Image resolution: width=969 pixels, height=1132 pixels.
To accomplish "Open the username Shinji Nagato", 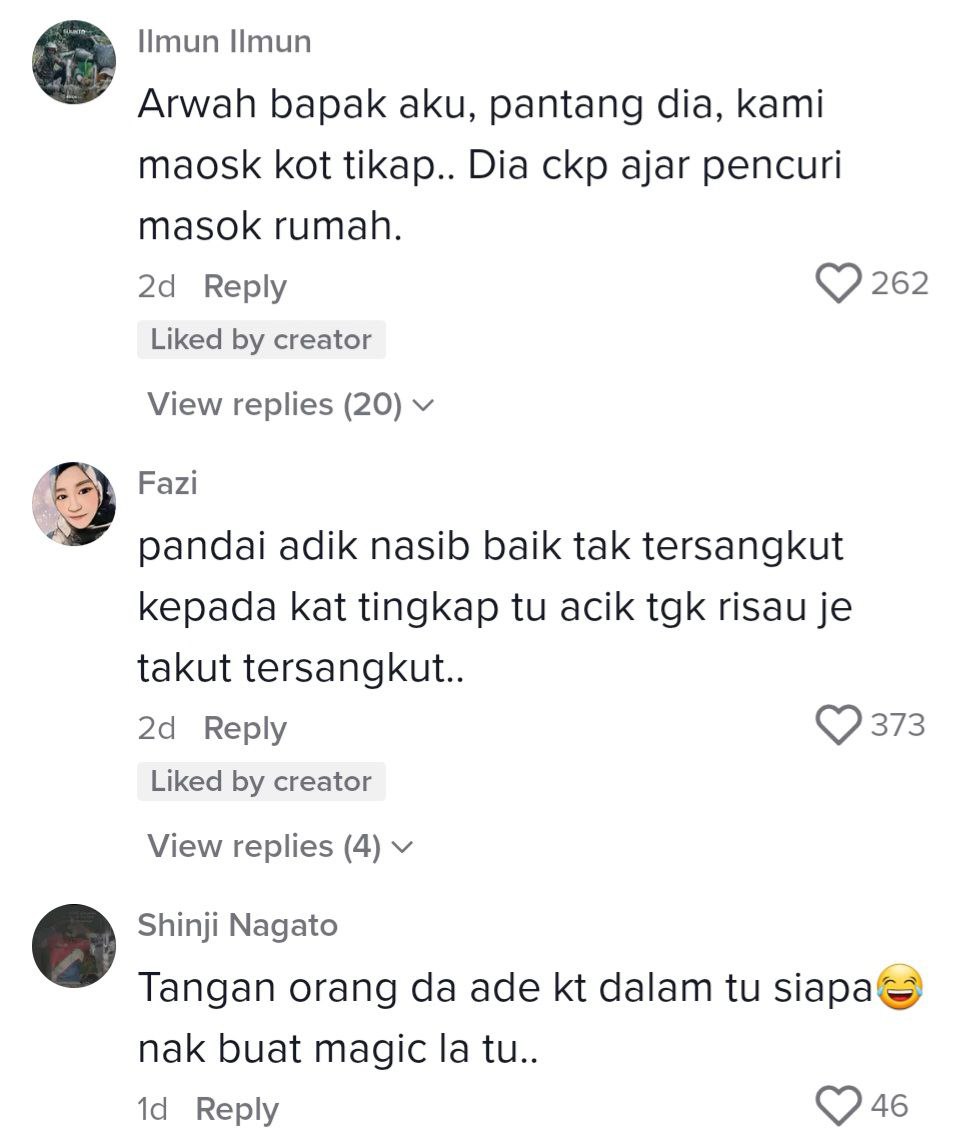I will 238,926.
